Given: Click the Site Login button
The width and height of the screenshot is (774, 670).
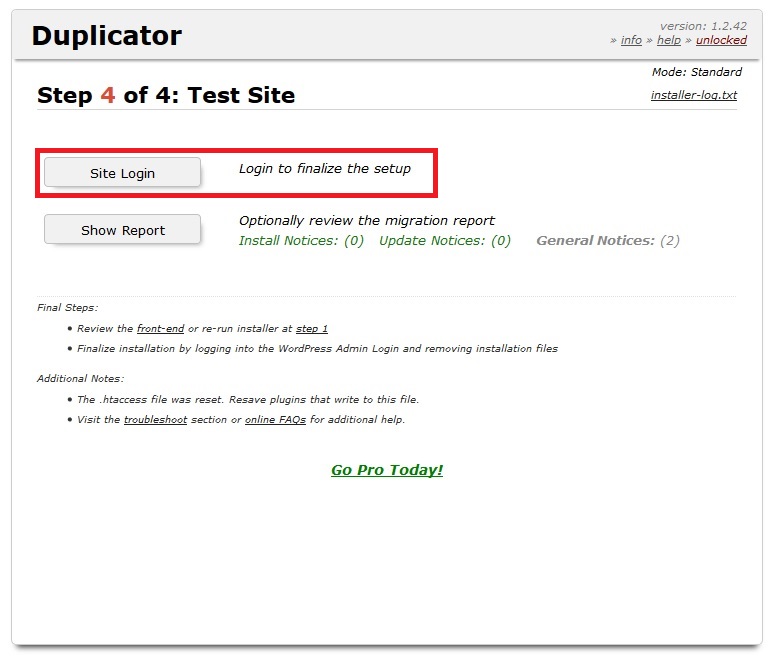Looking at the screenshot, I should pyautogui.click(x=122, y=173).
